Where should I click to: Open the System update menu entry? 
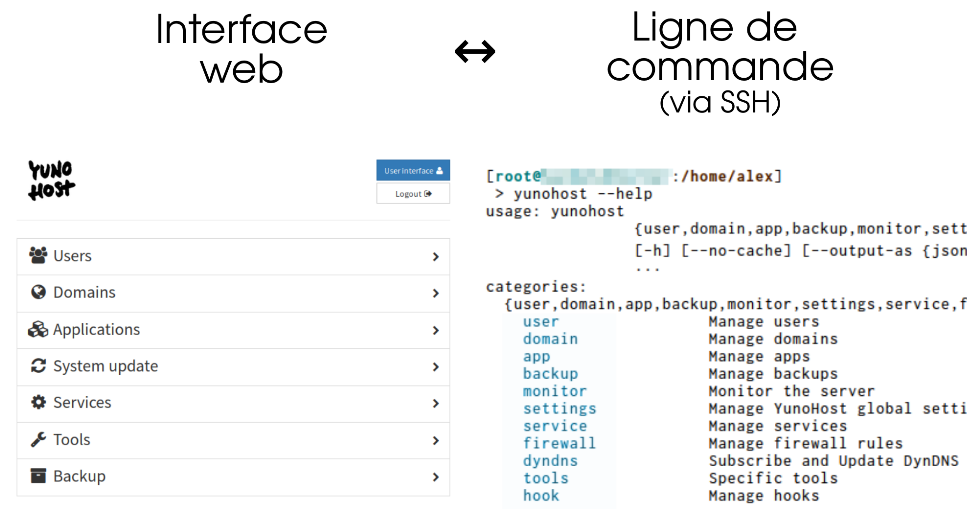tap(233, 367)
